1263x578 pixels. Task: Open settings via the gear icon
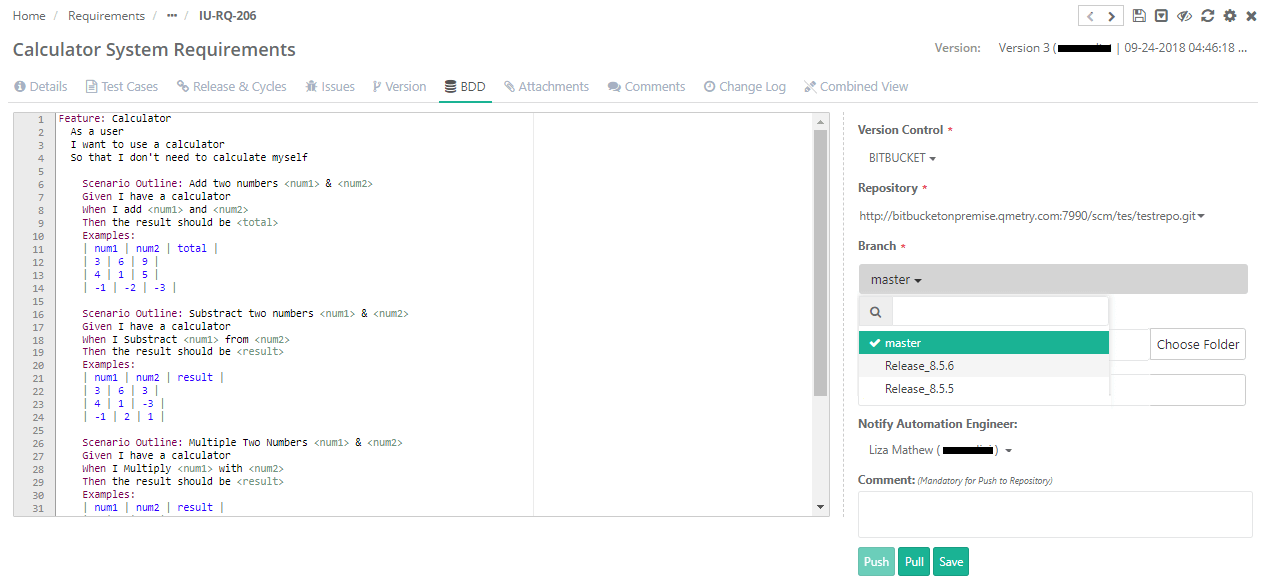pyautogui.click(x=1230, y=15)
